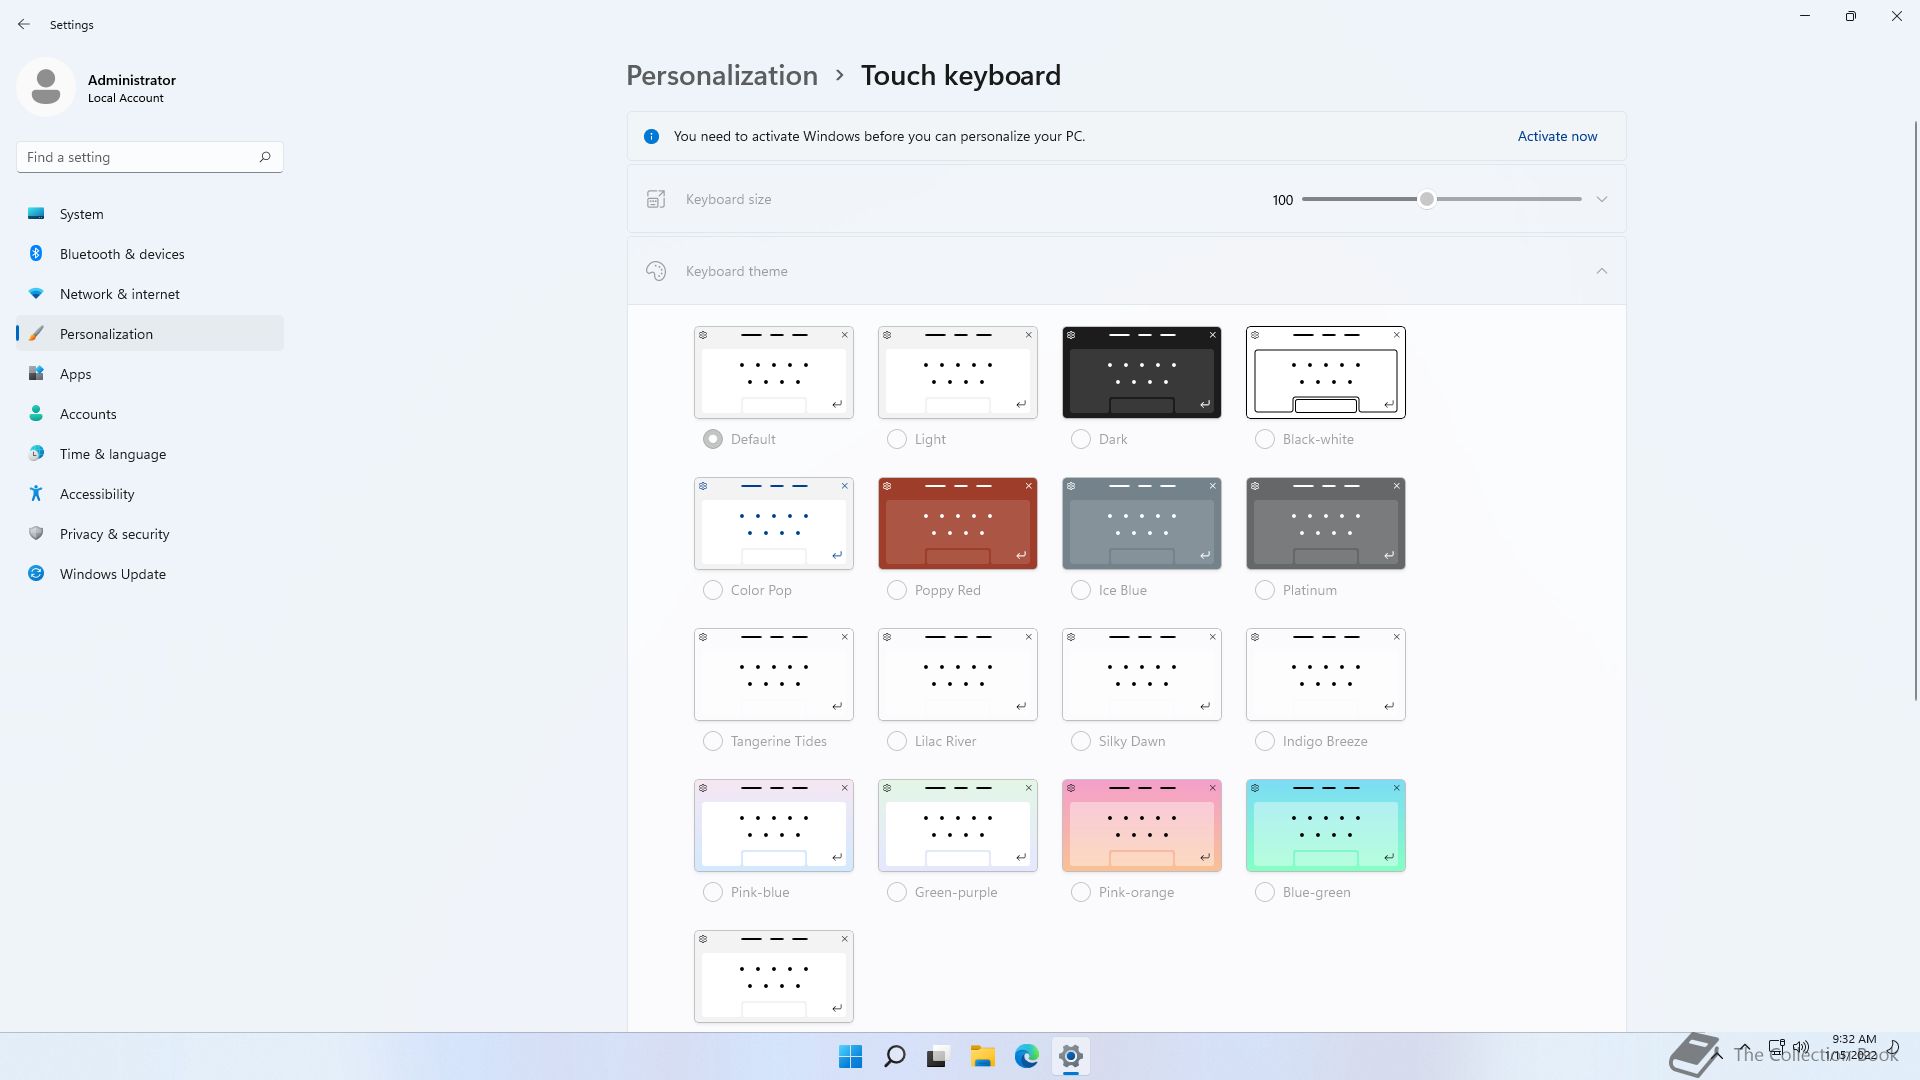Click the Activate now link

point(1557,137)
